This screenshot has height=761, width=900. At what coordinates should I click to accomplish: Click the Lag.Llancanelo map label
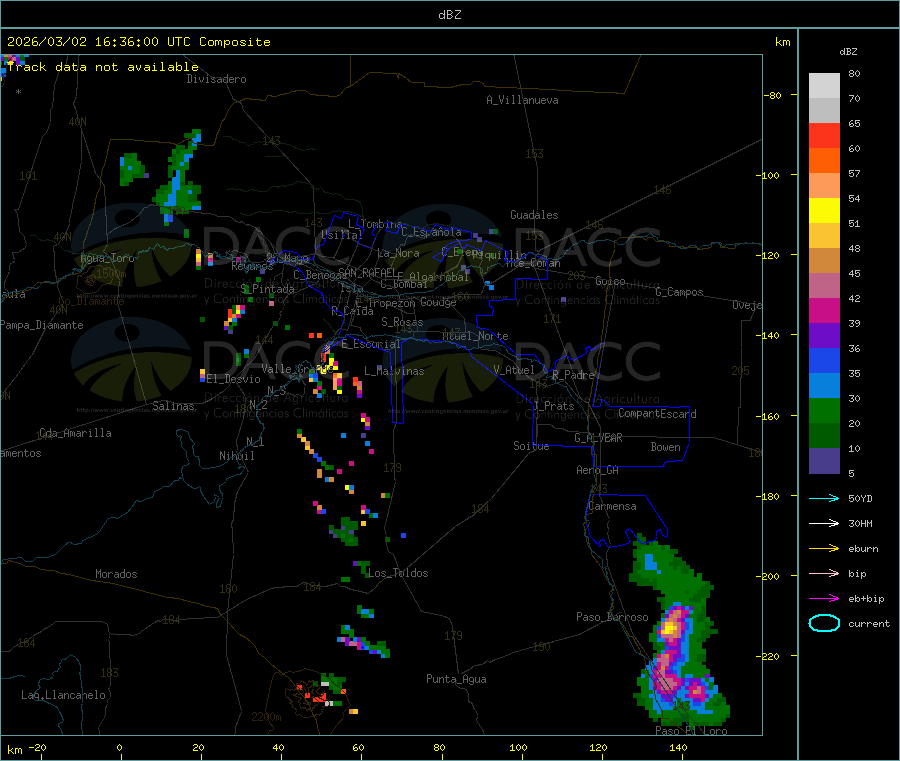pyautogui.click(x=64, y=695)
